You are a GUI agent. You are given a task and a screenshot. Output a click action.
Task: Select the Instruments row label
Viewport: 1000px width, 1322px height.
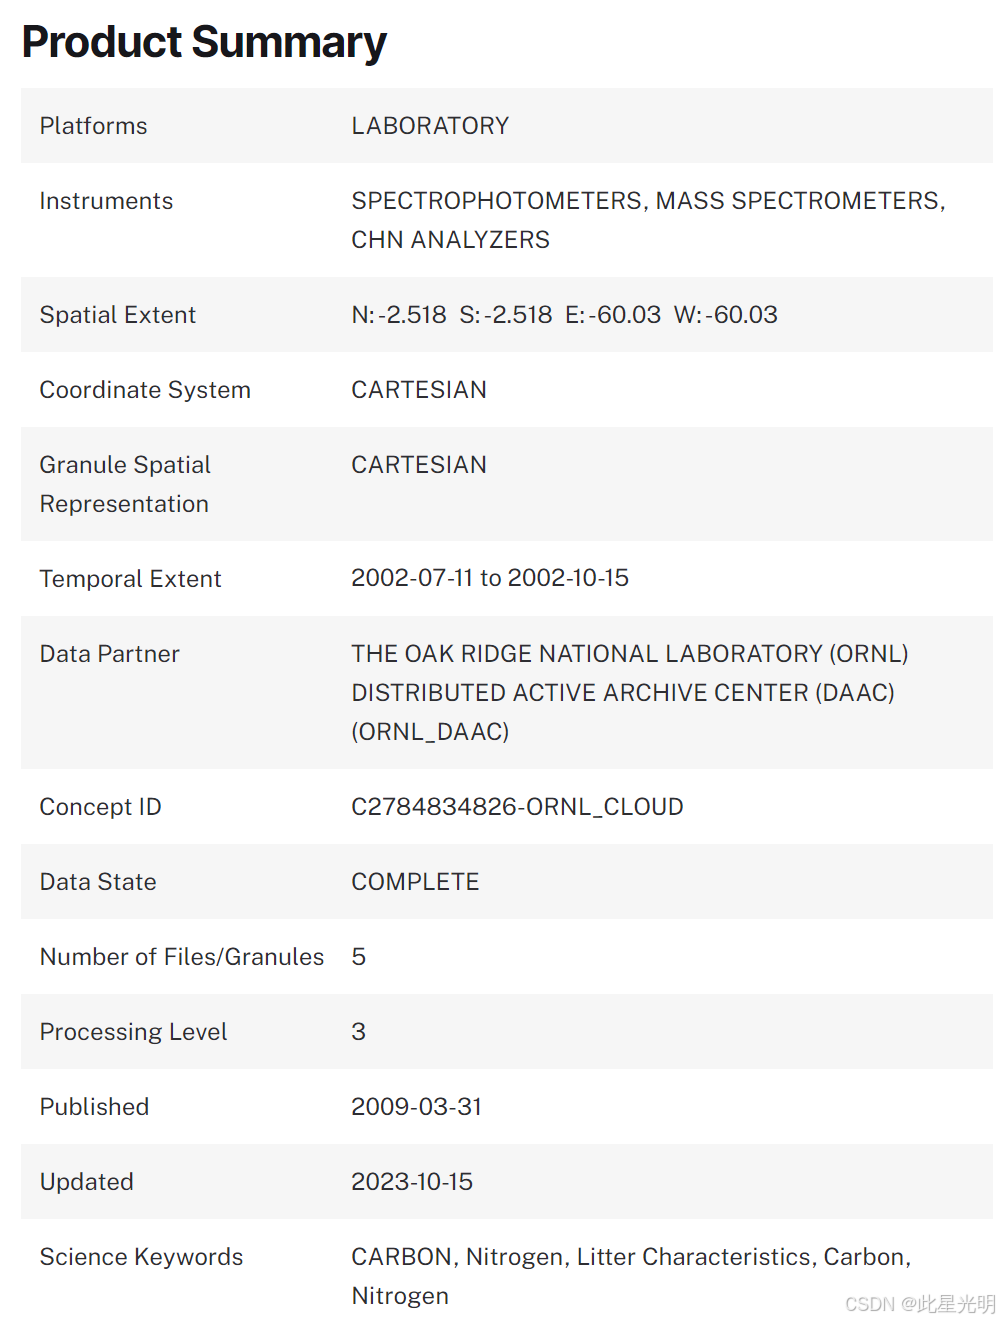click(x=106, y=201)
